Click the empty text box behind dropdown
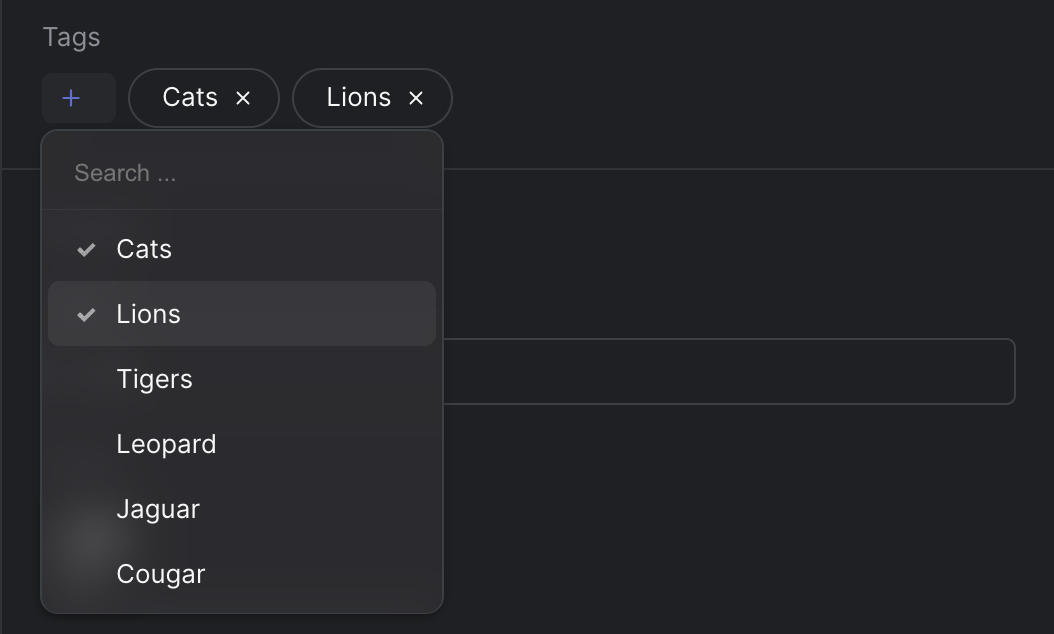Screen dimensions: 1054x634 point(729,372)
